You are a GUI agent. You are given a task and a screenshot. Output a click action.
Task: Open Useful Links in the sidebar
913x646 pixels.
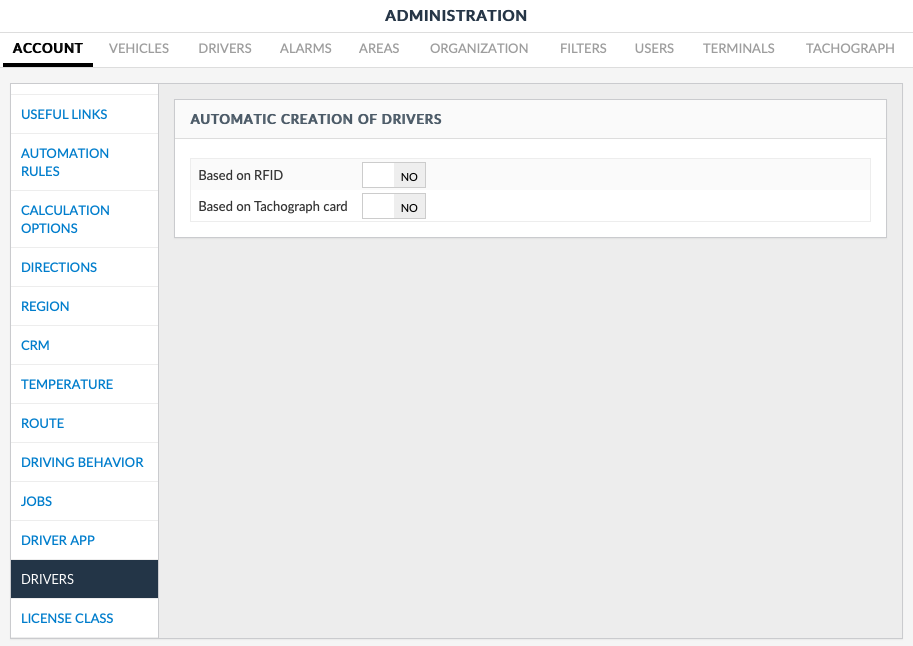(x=64, y=114)
